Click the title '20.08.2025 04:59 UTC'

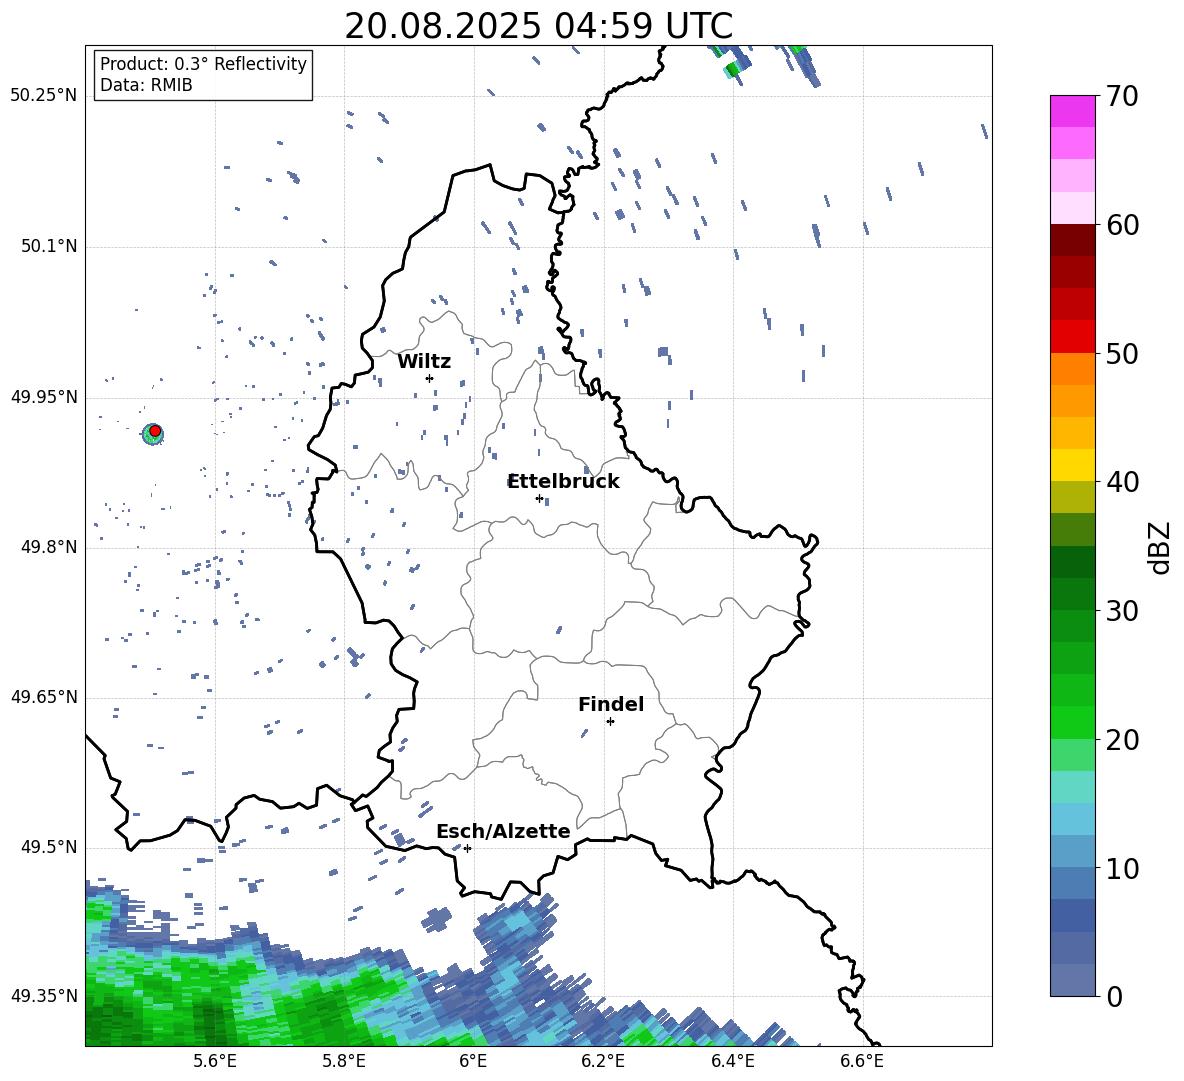(x=539, y=26)
